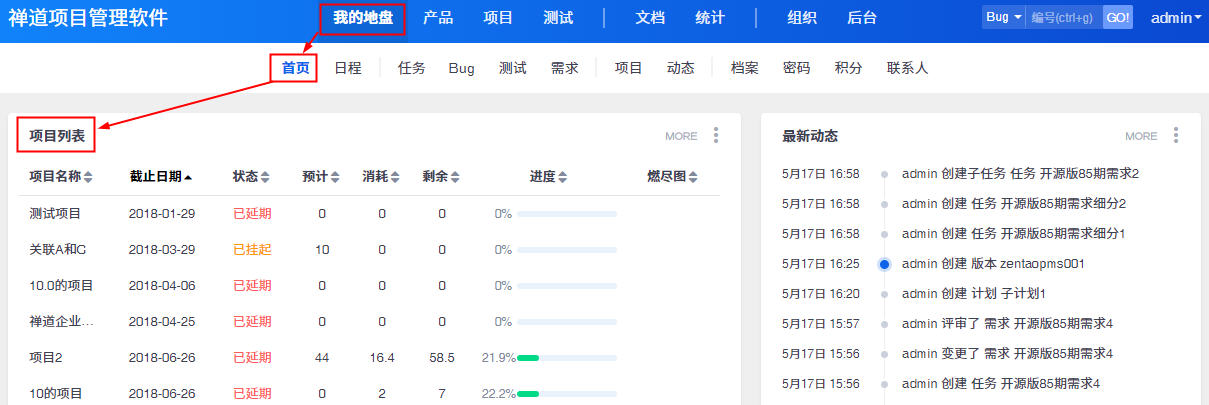This screenshot has width=1209, height=405.
Task: Open the latest activity panel options menu
Action: pos(1176,136)
